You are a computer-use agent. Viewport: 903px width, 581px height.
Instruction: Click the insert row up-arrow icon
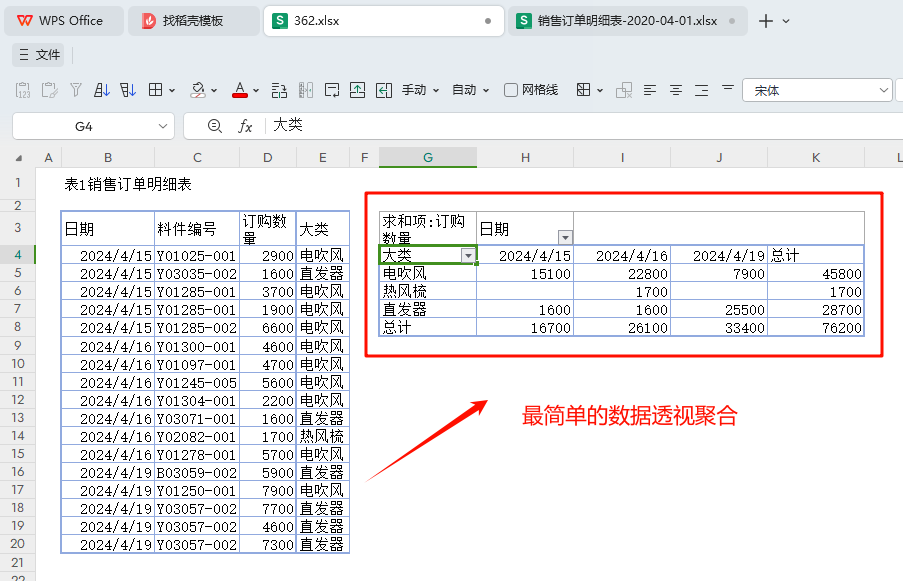358,90
